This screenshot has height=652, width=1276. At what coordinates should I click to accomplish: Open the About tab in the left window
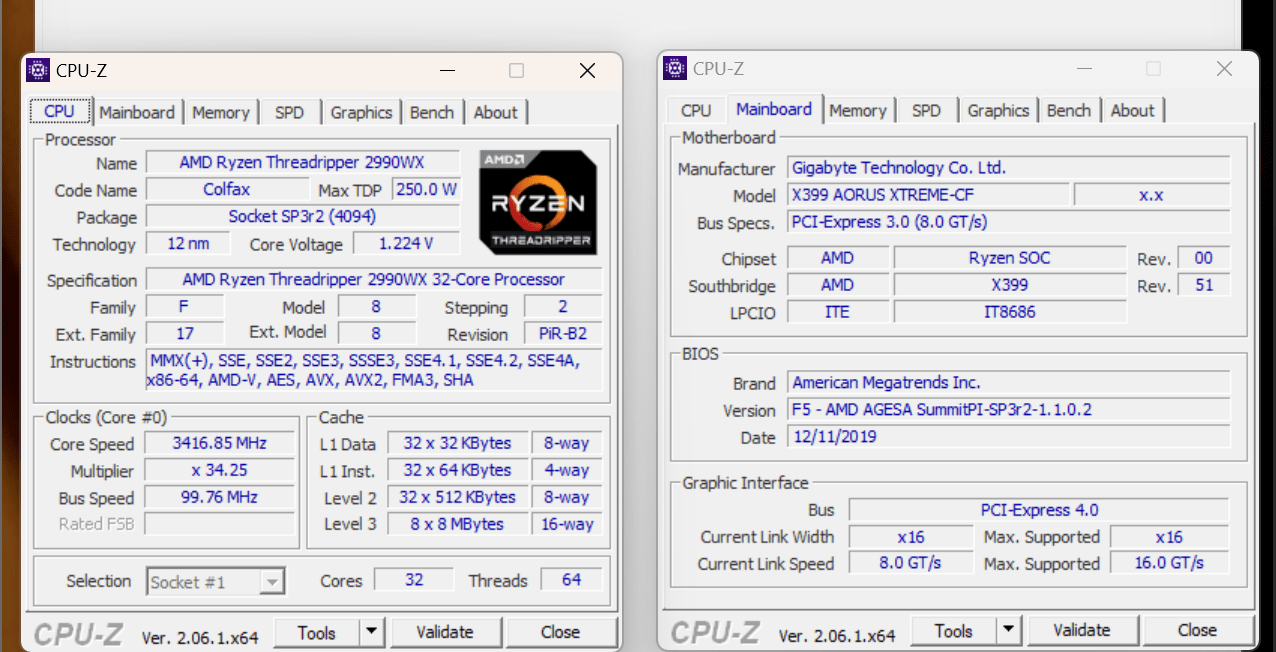click(x=496, y=112)
